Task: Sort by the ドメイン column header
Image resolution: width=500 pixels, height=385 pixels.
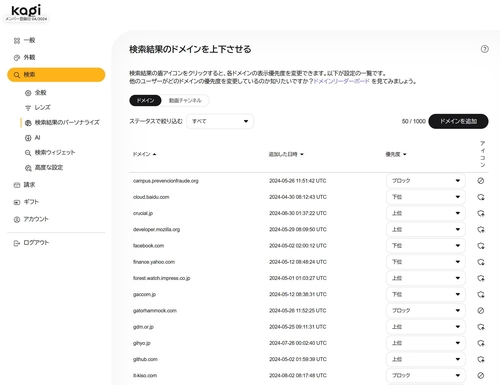Action: pyautogui.click(x=144, y=154)
